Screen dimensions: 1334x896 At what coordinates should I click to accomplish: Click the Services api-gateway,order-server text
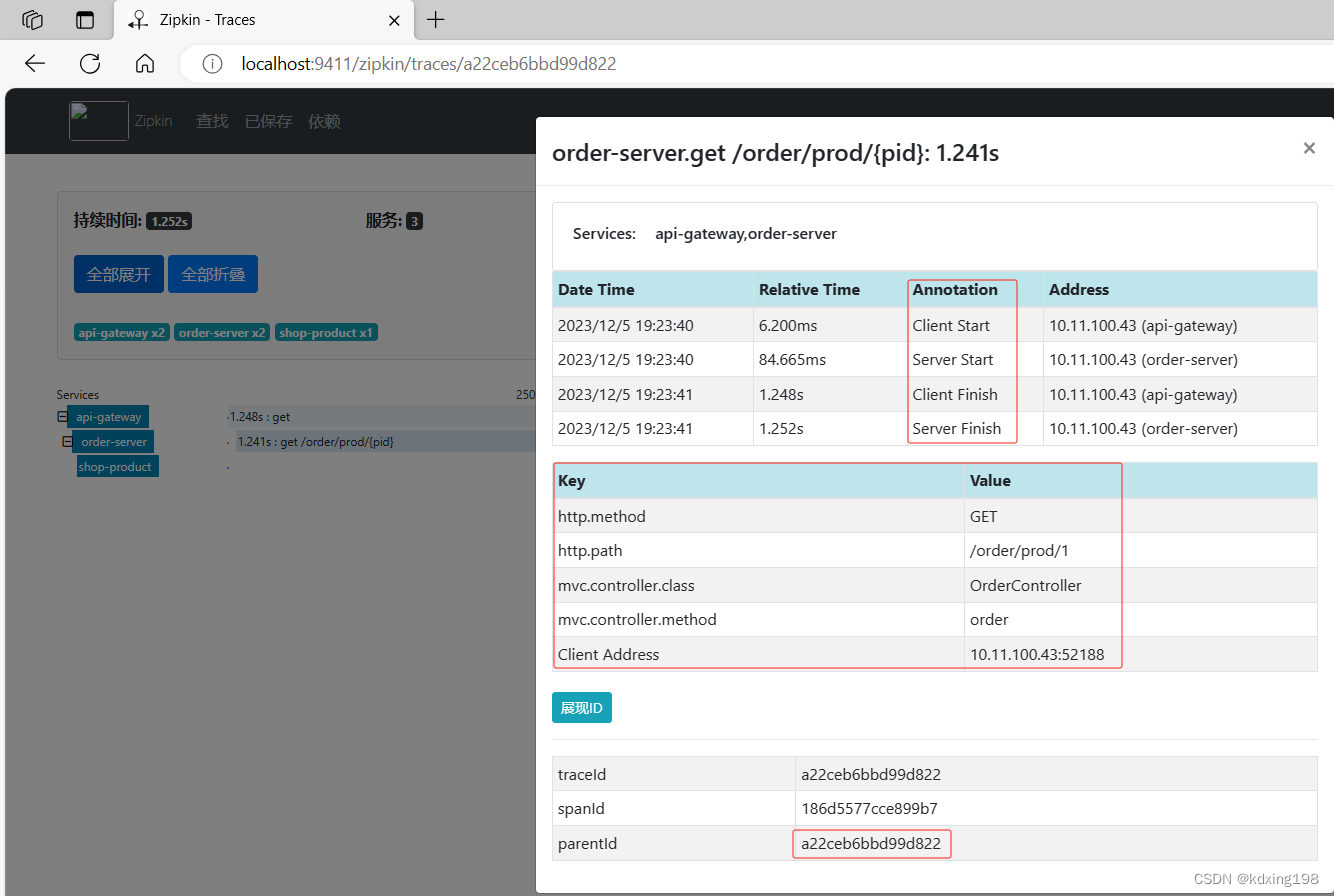pos(704,233)
